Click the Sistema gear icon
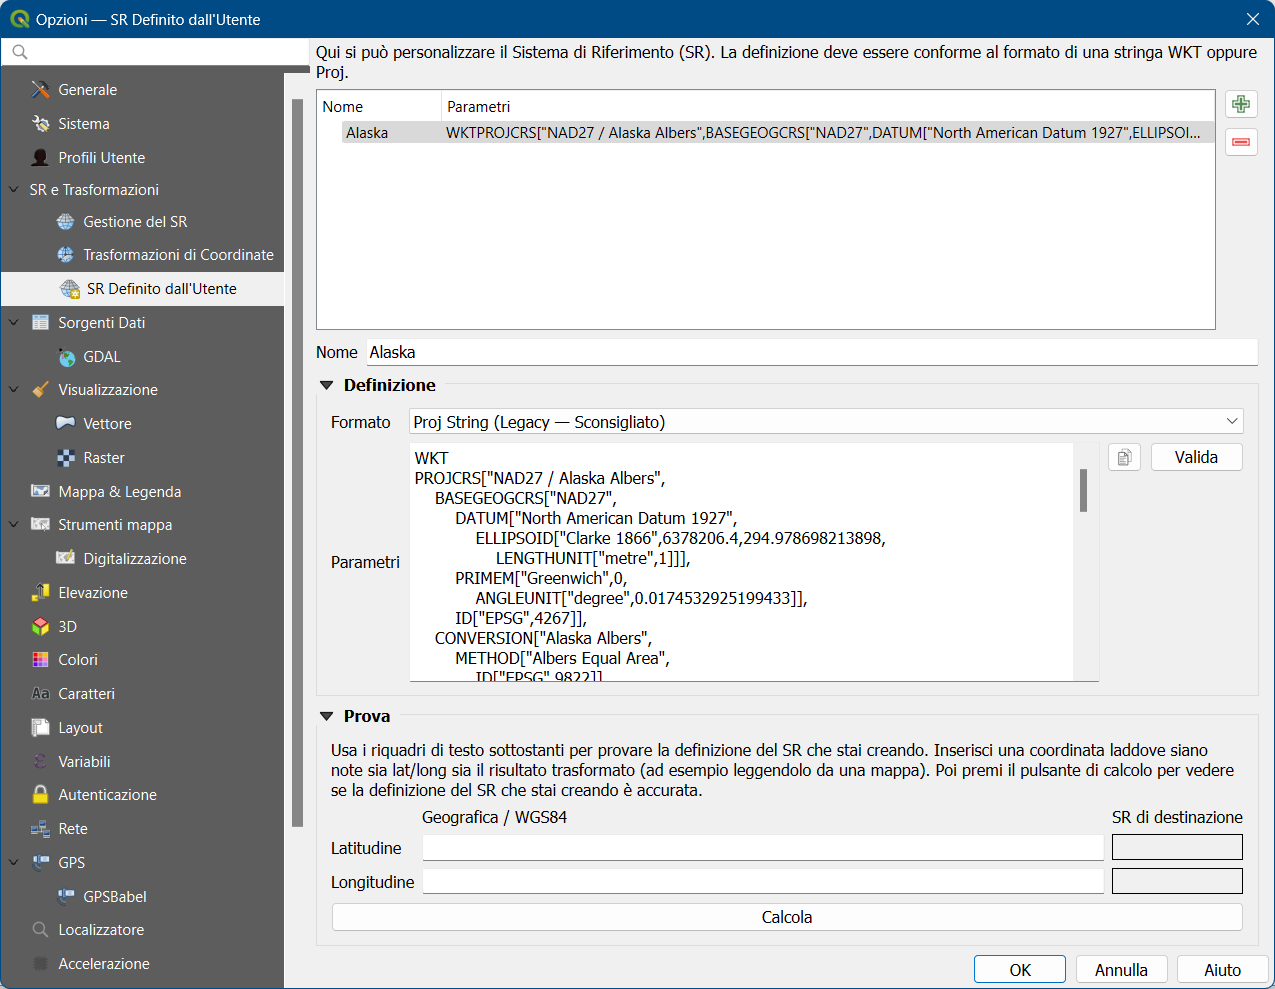1275x989 pixels. (40, 124)
